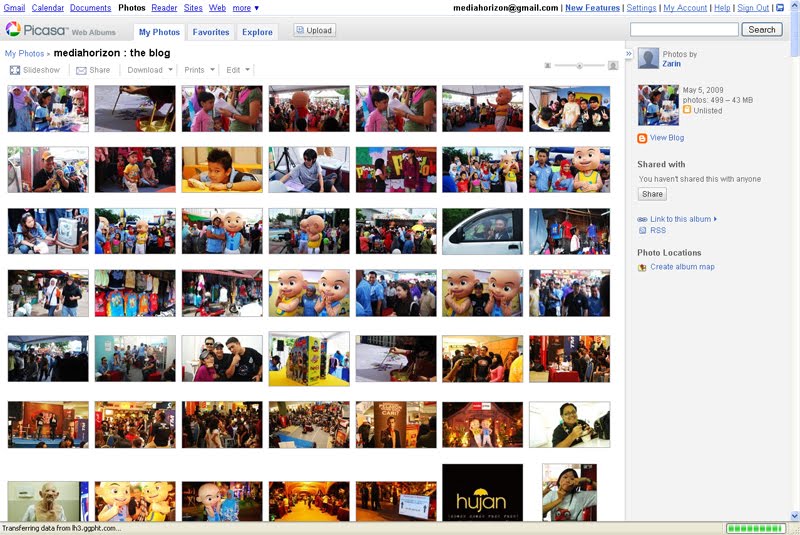Open Documents from the top bar
This screenshot has width=800, height=535.
(x=90, y=8)
